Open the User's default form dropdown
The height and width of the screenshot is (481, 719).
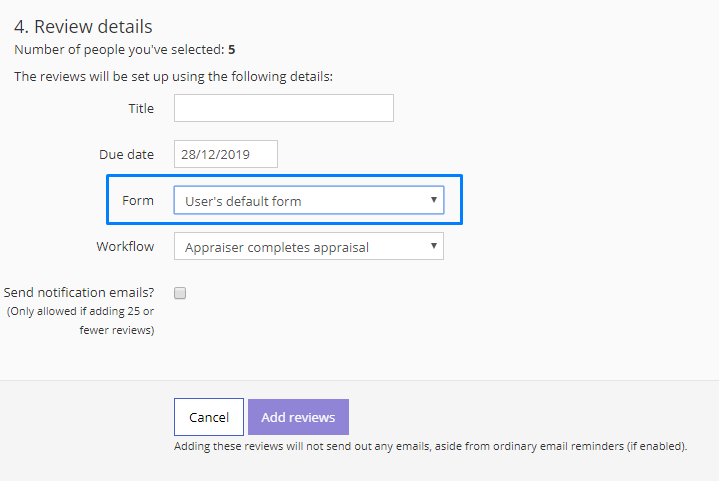(309, 200)
